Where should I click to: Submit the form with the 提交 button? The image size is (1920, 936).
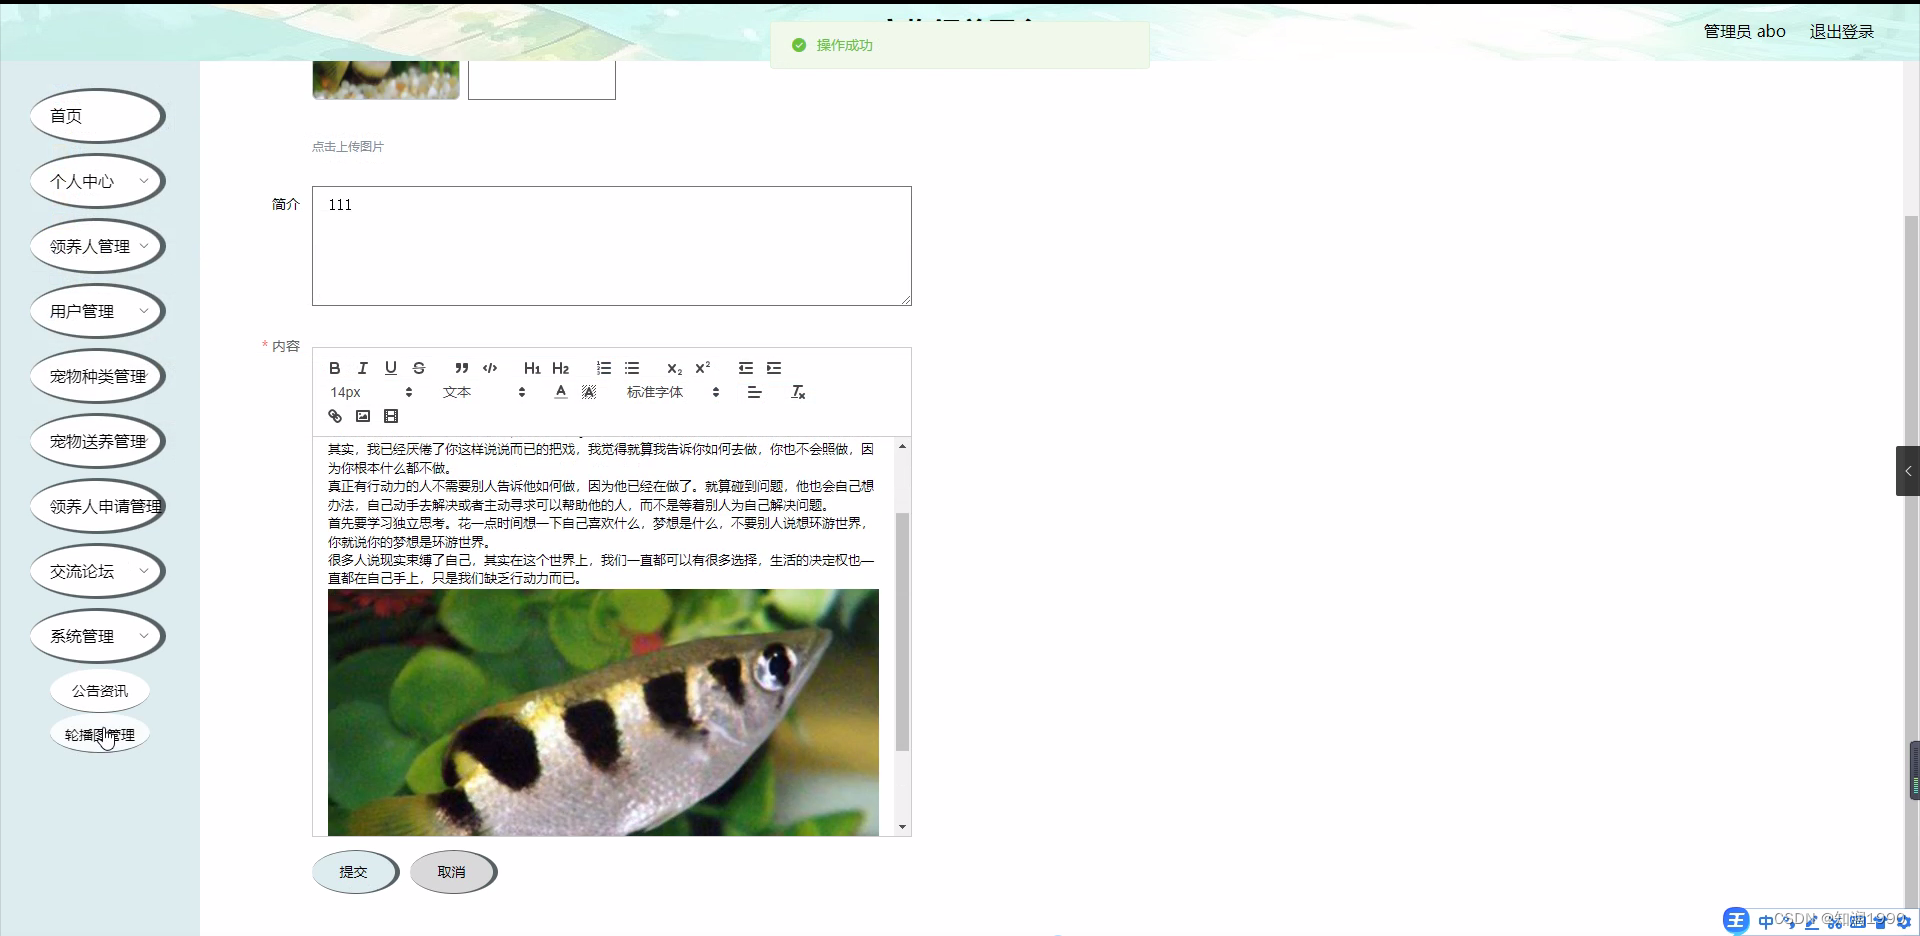[x=355, y=871]
